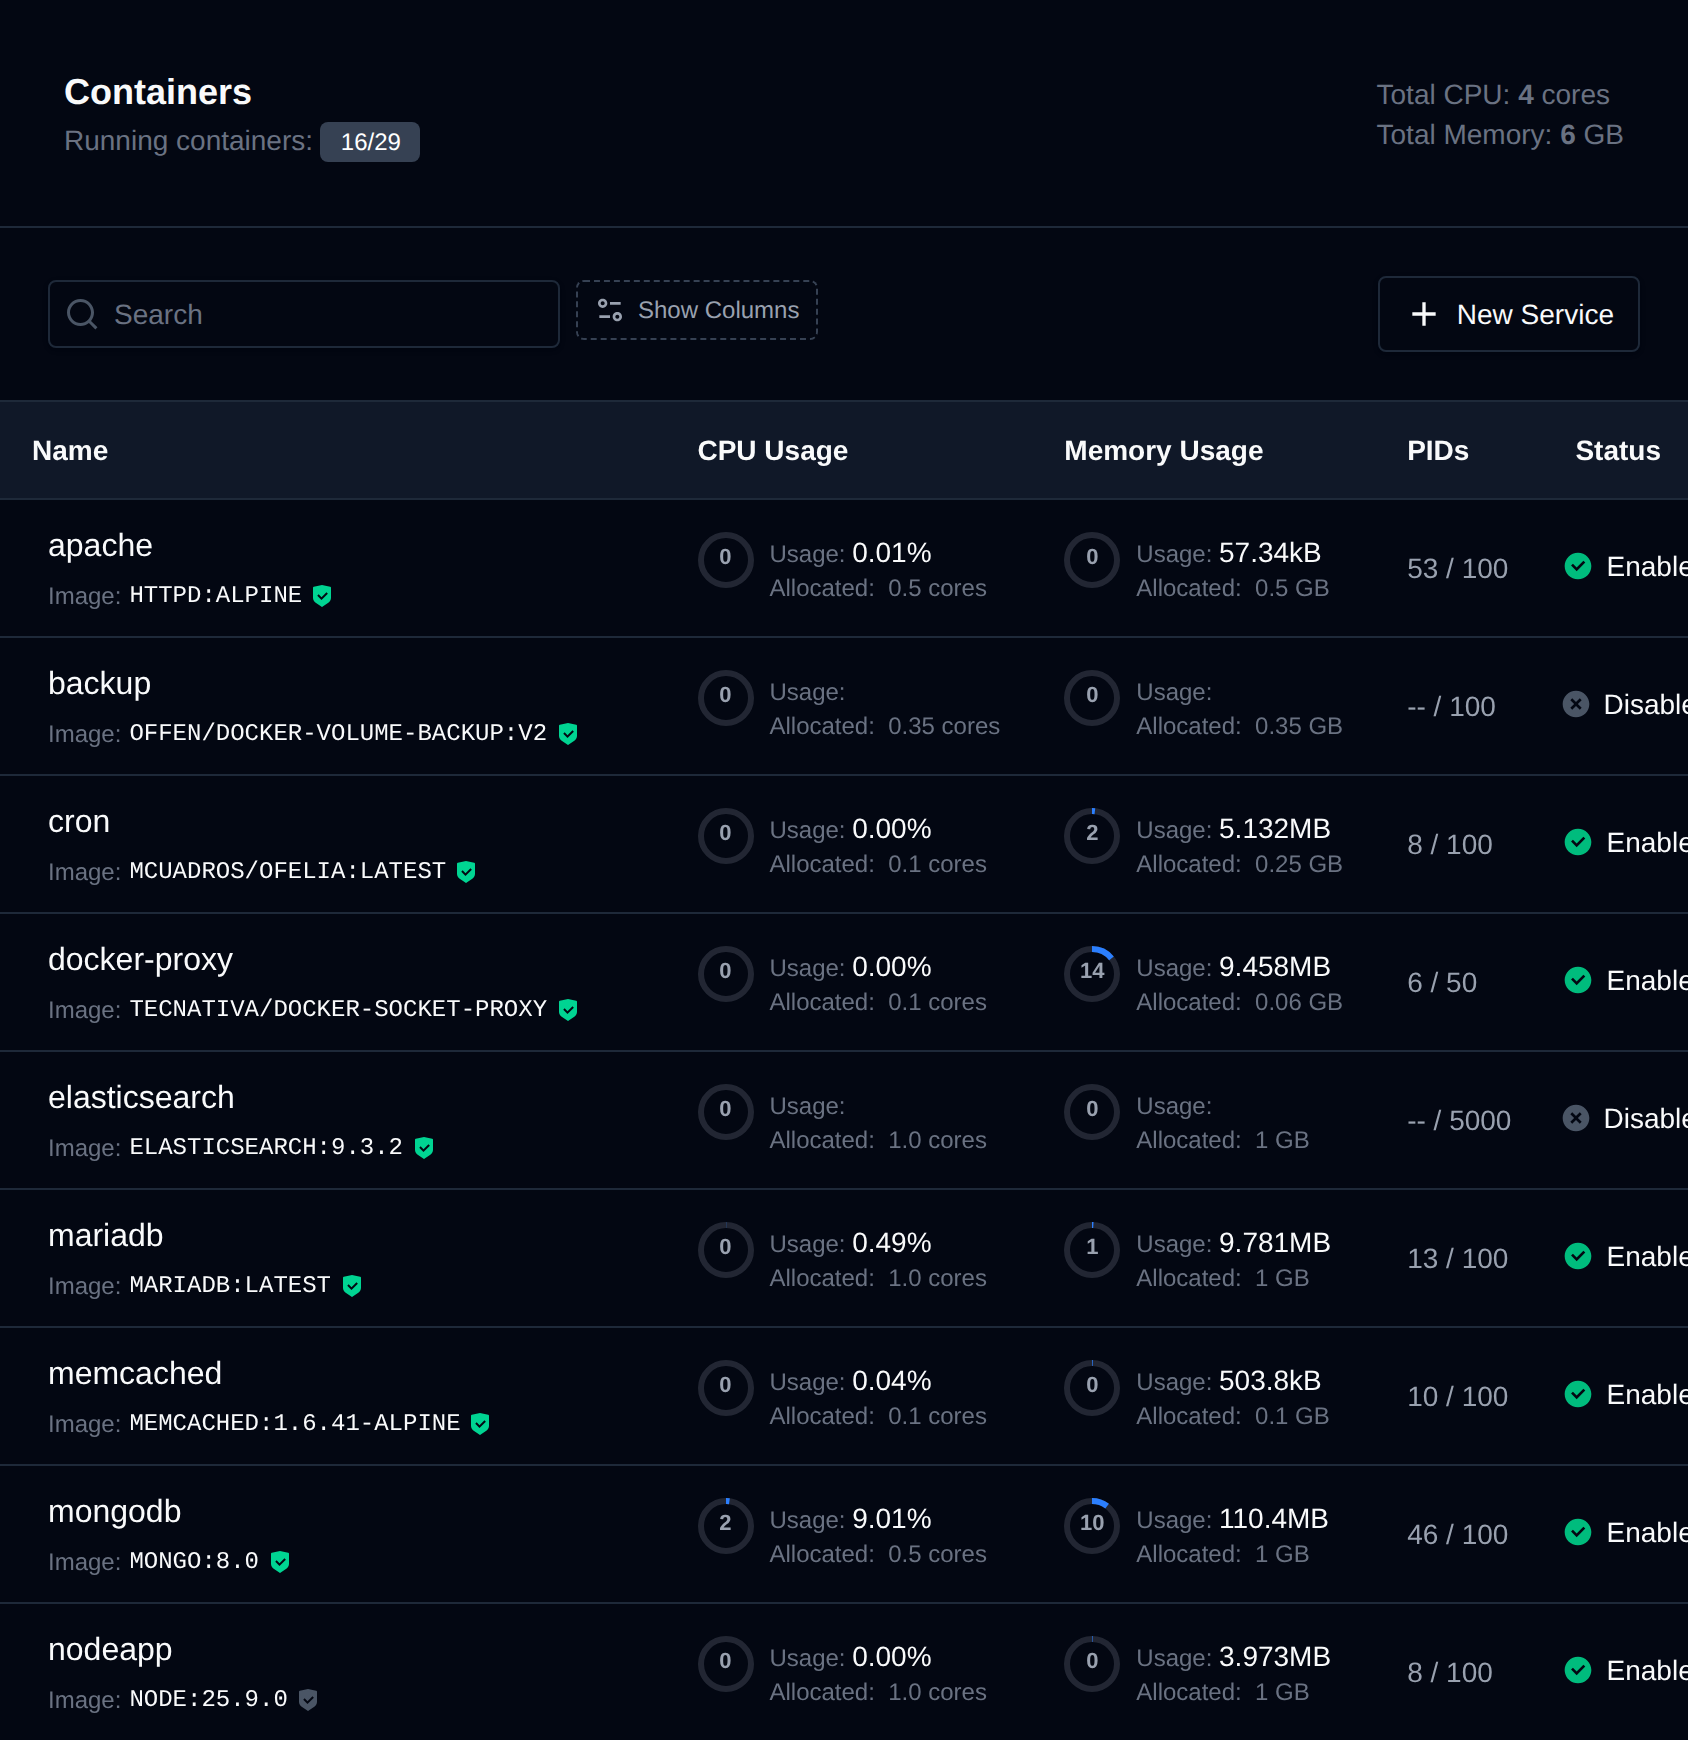Click elasticsearch PIDs value -- / 5000
This screenshot has width=1688, height=1740.
coord(1459,1121)
